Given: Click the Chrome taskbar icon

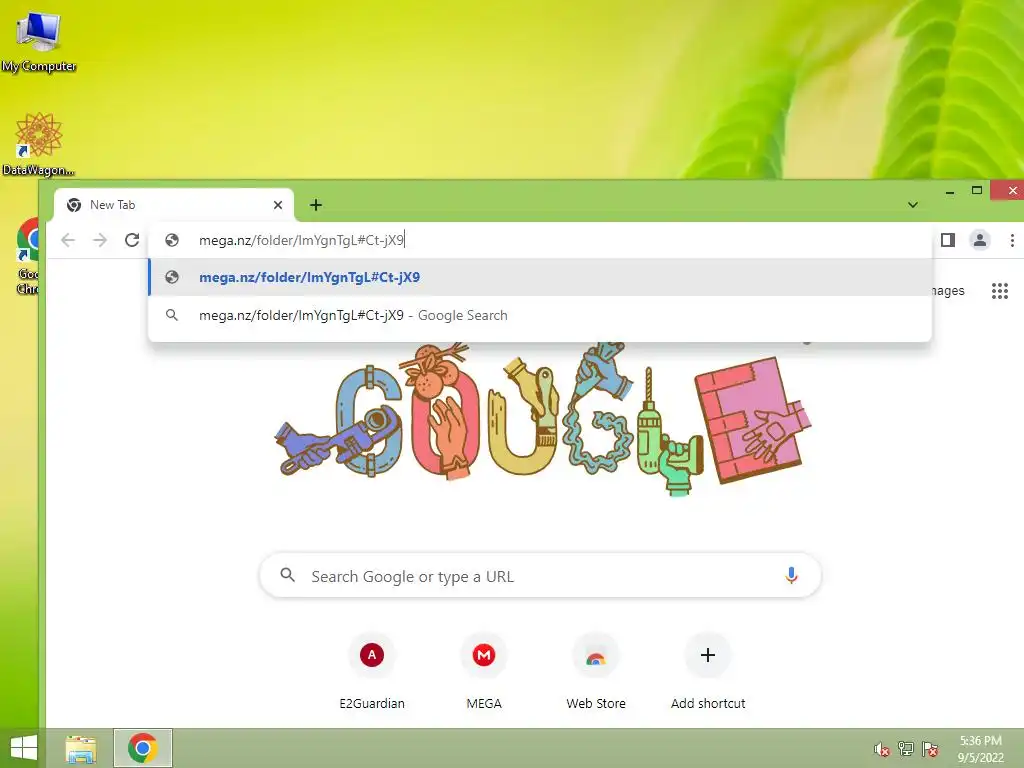Looking at the screenshot, I should pyautogui.click(x=142, y=748).
